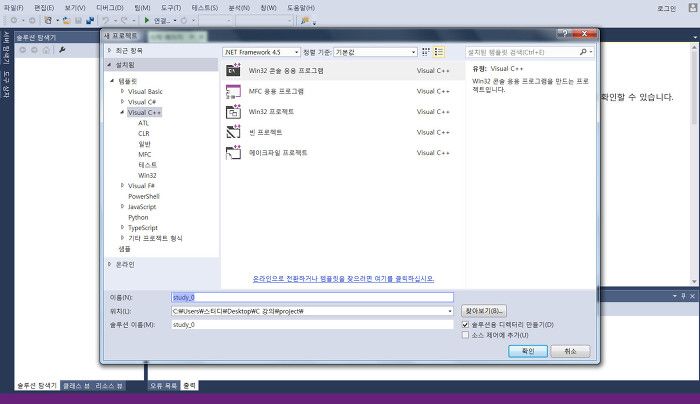Click the 이름 project name input field
This screenshot has height=404, width=700.
point(312,297)
